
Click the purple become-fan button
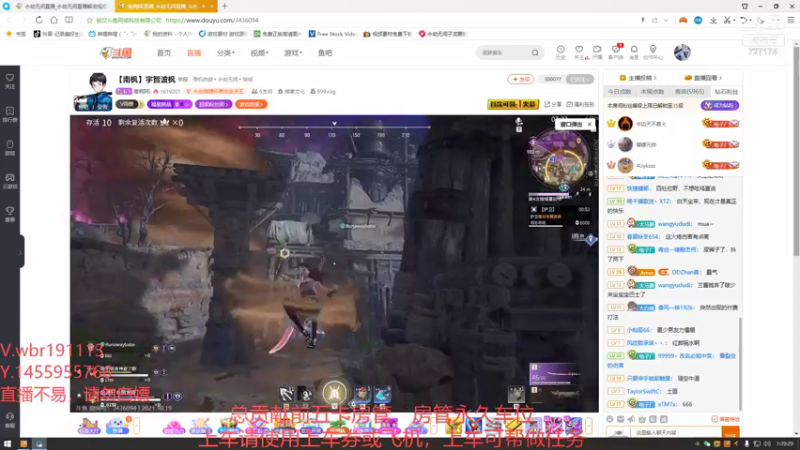tap(720, 106)
